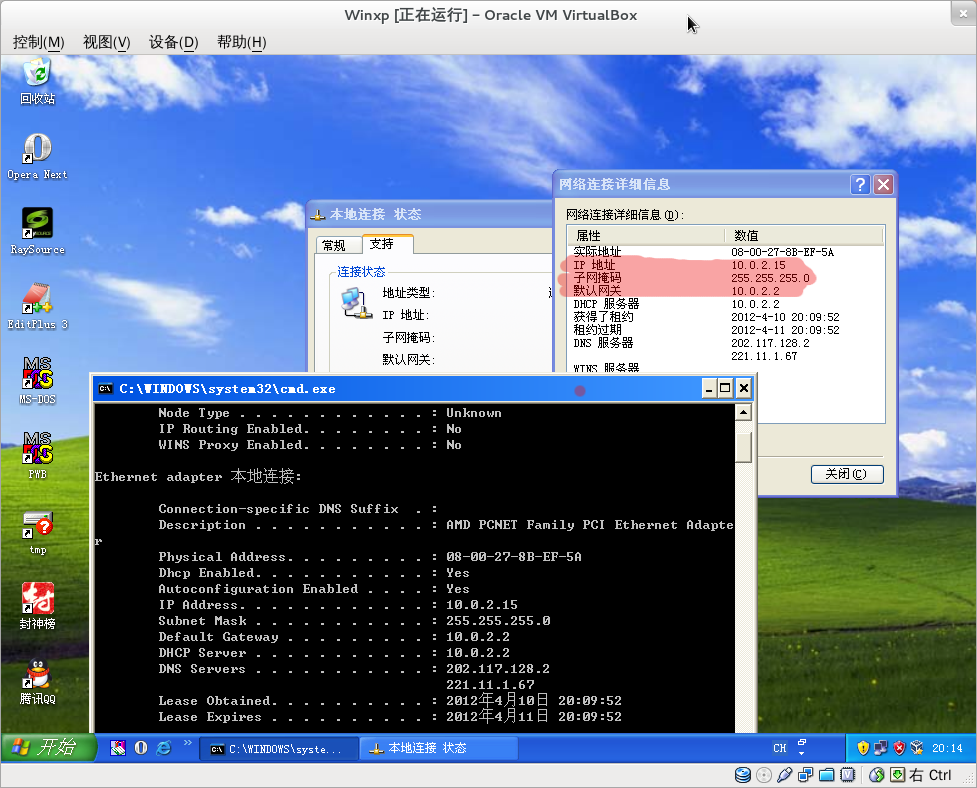Select the 实际地址 row in details list
The width and height of the screenshot is (977, 788).
click(x=726, y=252)
